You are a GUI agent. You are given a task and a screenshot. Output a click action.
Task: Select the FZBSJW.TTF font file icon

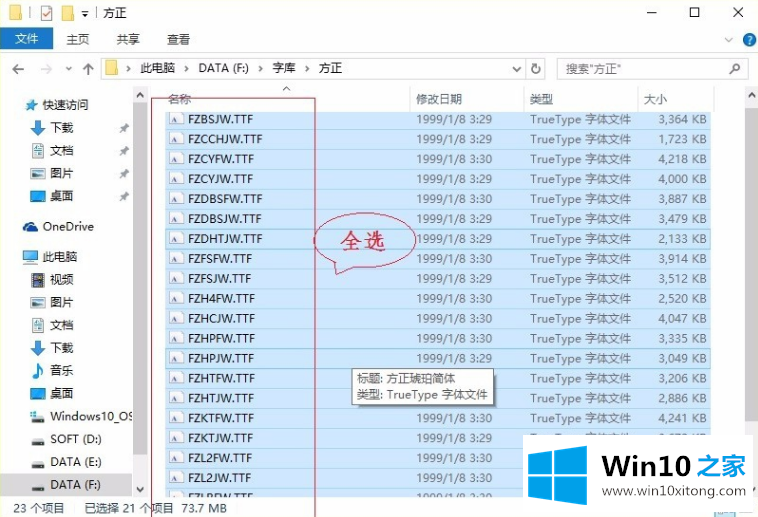[x=176, y=119]
